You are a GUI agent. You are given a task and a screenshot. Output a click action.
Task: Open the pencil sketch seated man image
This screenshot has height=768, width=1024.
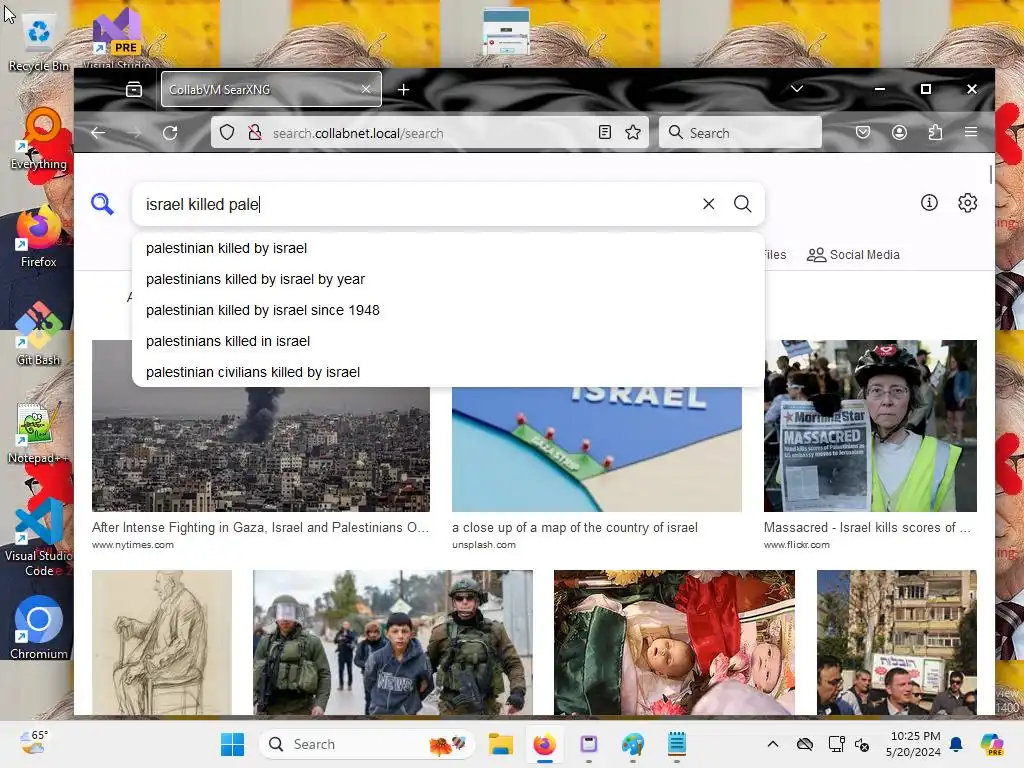(x=162, y=643)
